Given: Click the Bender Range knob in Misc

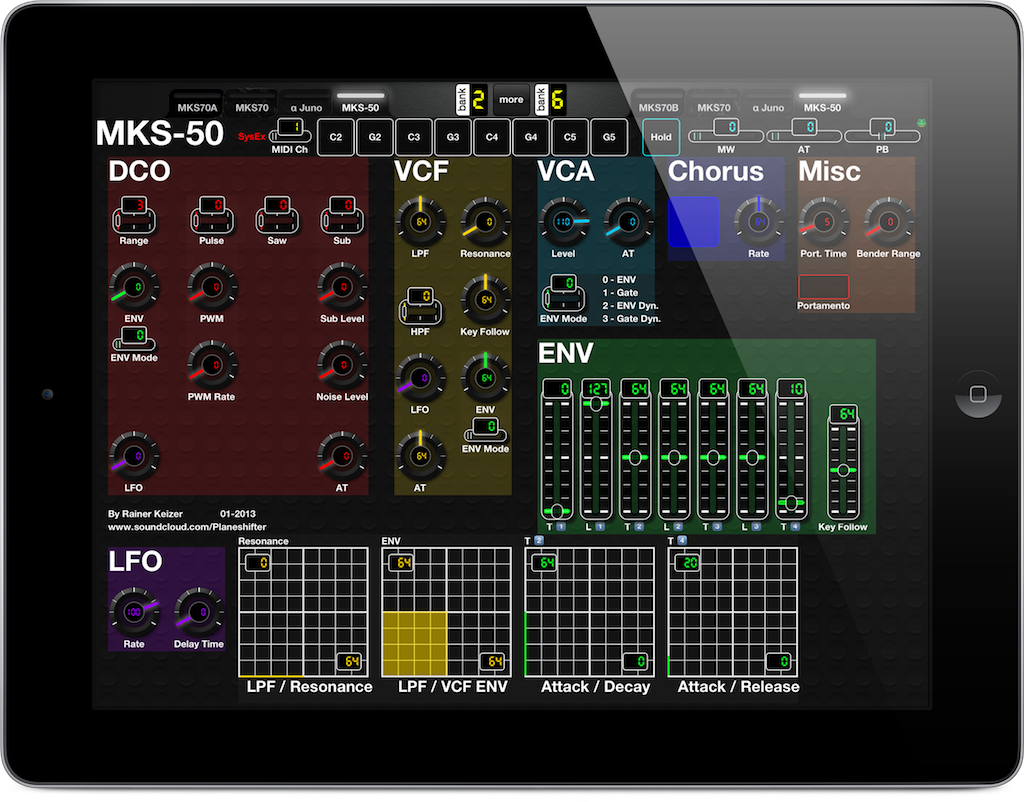Looking at the screenshot, I should click(x=888, y=224).
